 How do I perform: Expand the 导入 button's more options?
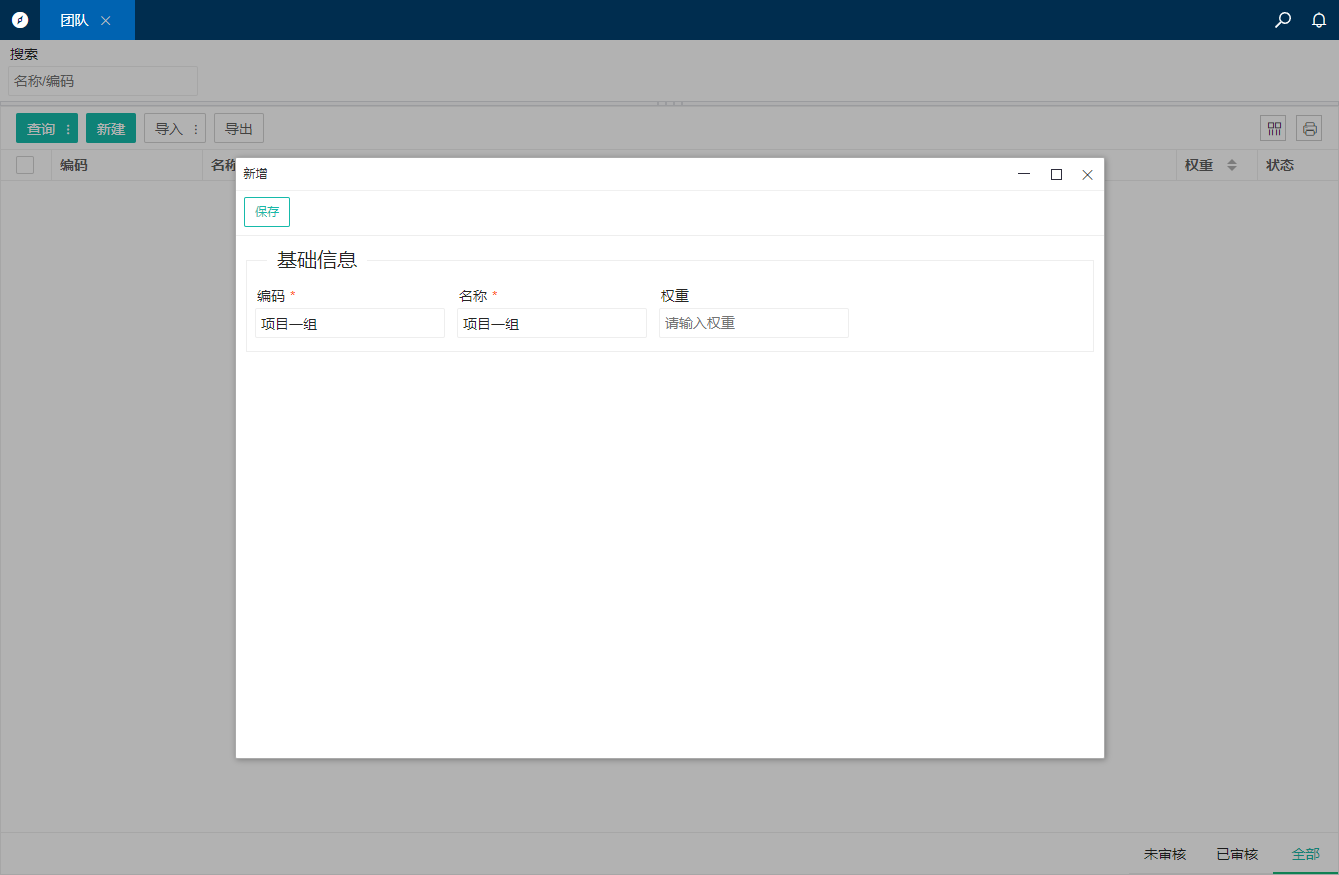coord(196,129)
